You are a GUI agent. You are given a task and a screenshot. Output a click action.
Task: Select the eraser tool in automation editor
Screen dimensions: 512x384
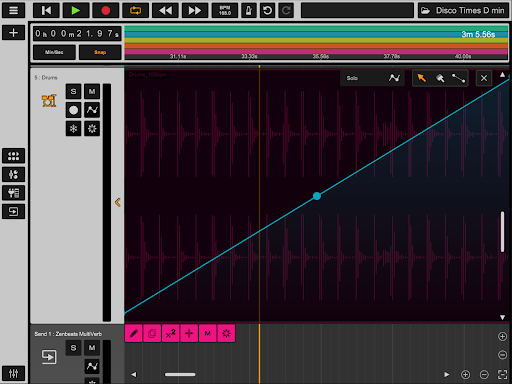pos(440,78)
